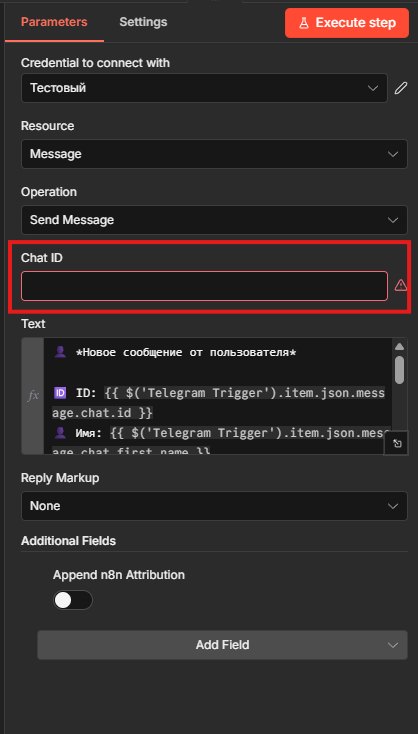Screen dimensions: 418x734
Task: Click the warning triangle beside Chat ID
Action: 401,285
